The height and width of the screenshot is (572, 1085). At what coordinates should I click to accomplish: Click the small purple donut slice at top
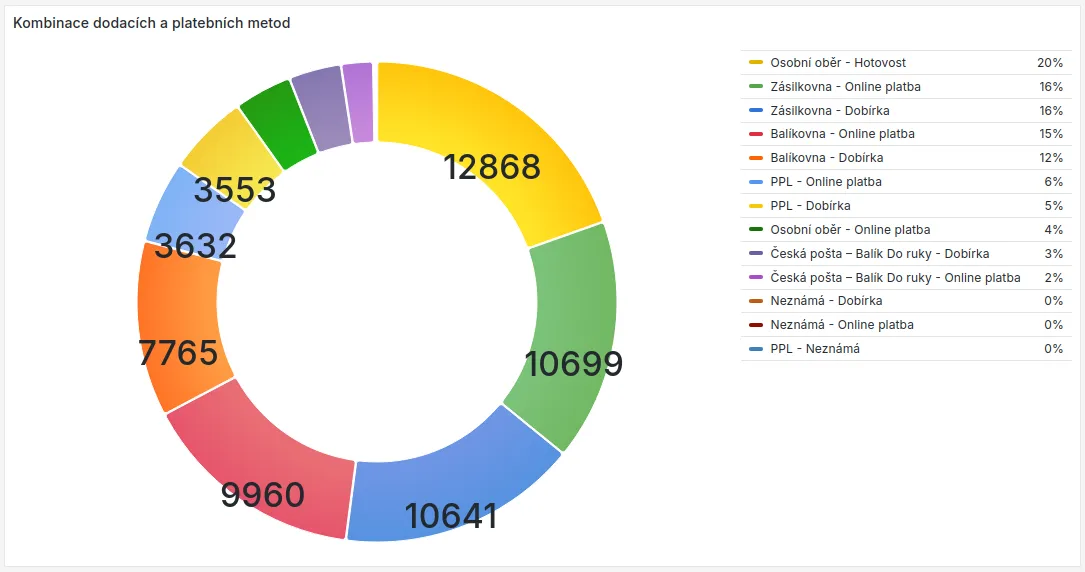pos(358,102)
